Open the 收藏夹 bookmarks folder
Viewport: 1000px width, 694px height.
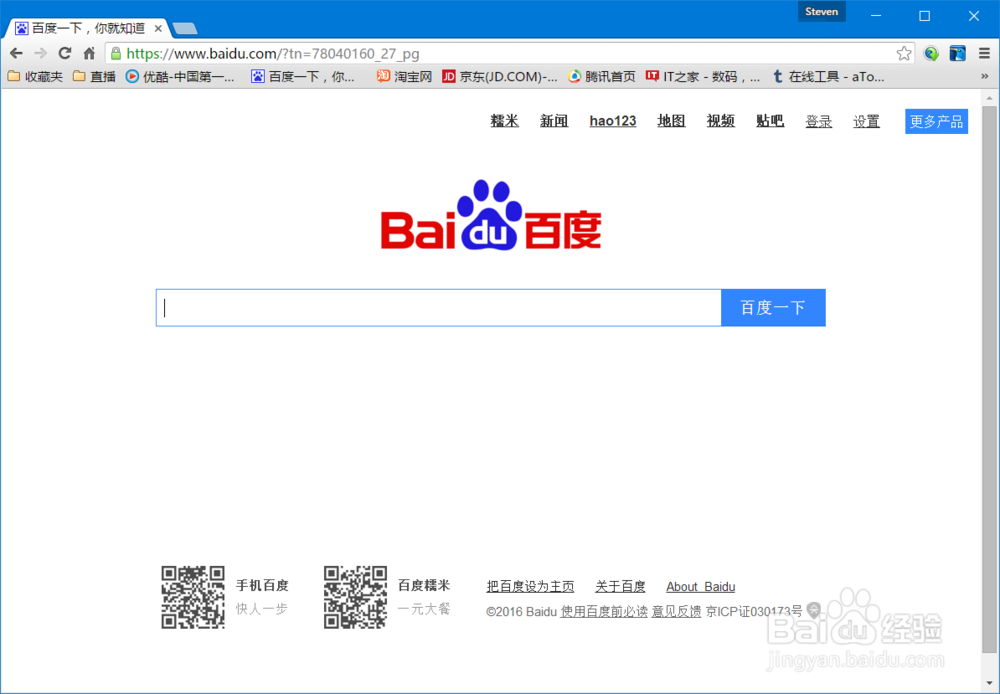[35, 77]
